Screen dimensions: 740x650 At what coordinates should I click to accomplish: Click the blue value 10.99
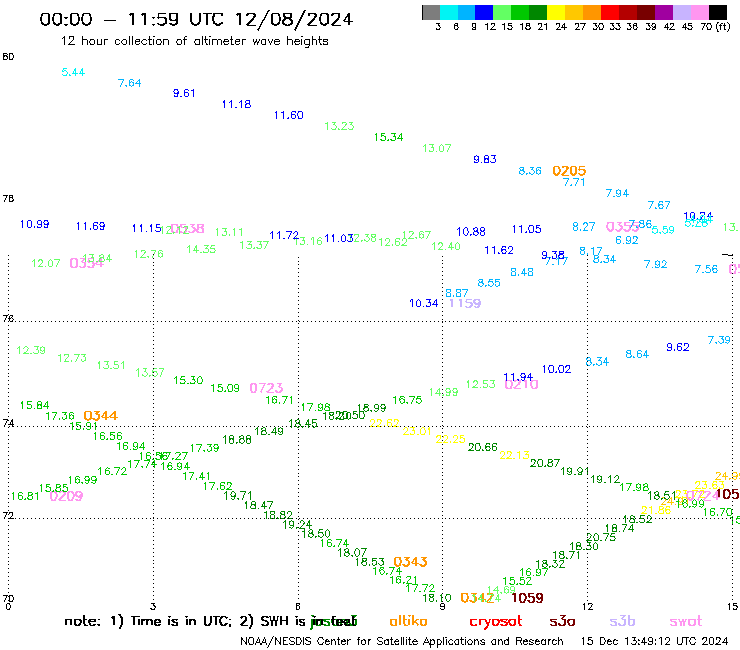pos(34,224)
